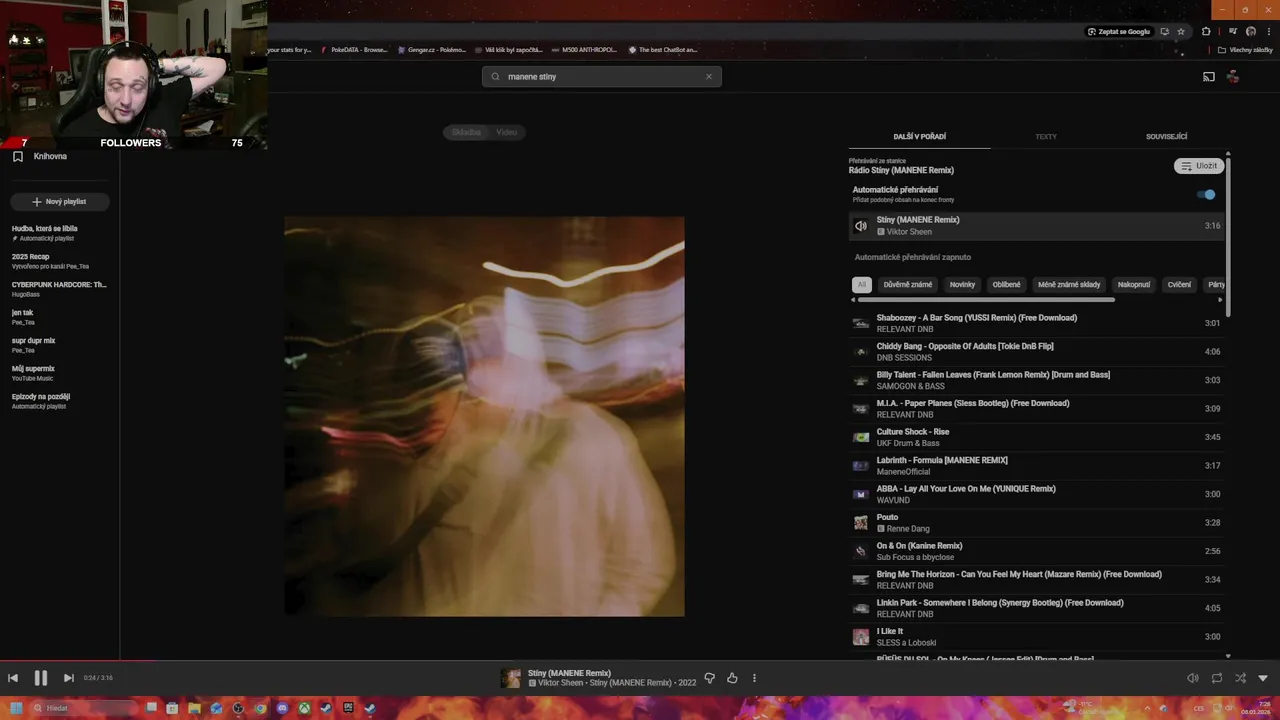The width and height of the screenshot is (1280, 720).
Task: Toggle the Automatické přehrávání switch
Action: tap(1207, 195)
